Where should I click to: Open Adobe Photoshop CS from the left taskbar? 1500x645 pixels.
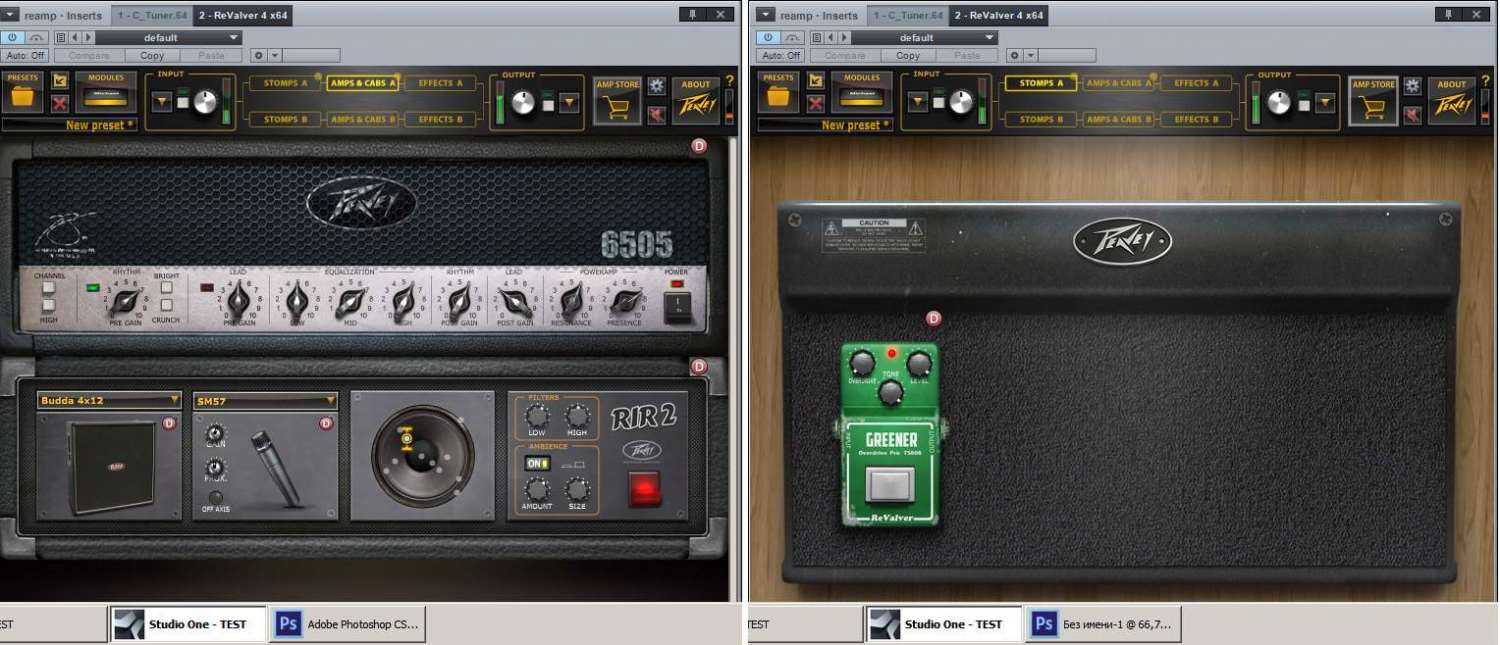pyautogui.click(x=348, y=624)
